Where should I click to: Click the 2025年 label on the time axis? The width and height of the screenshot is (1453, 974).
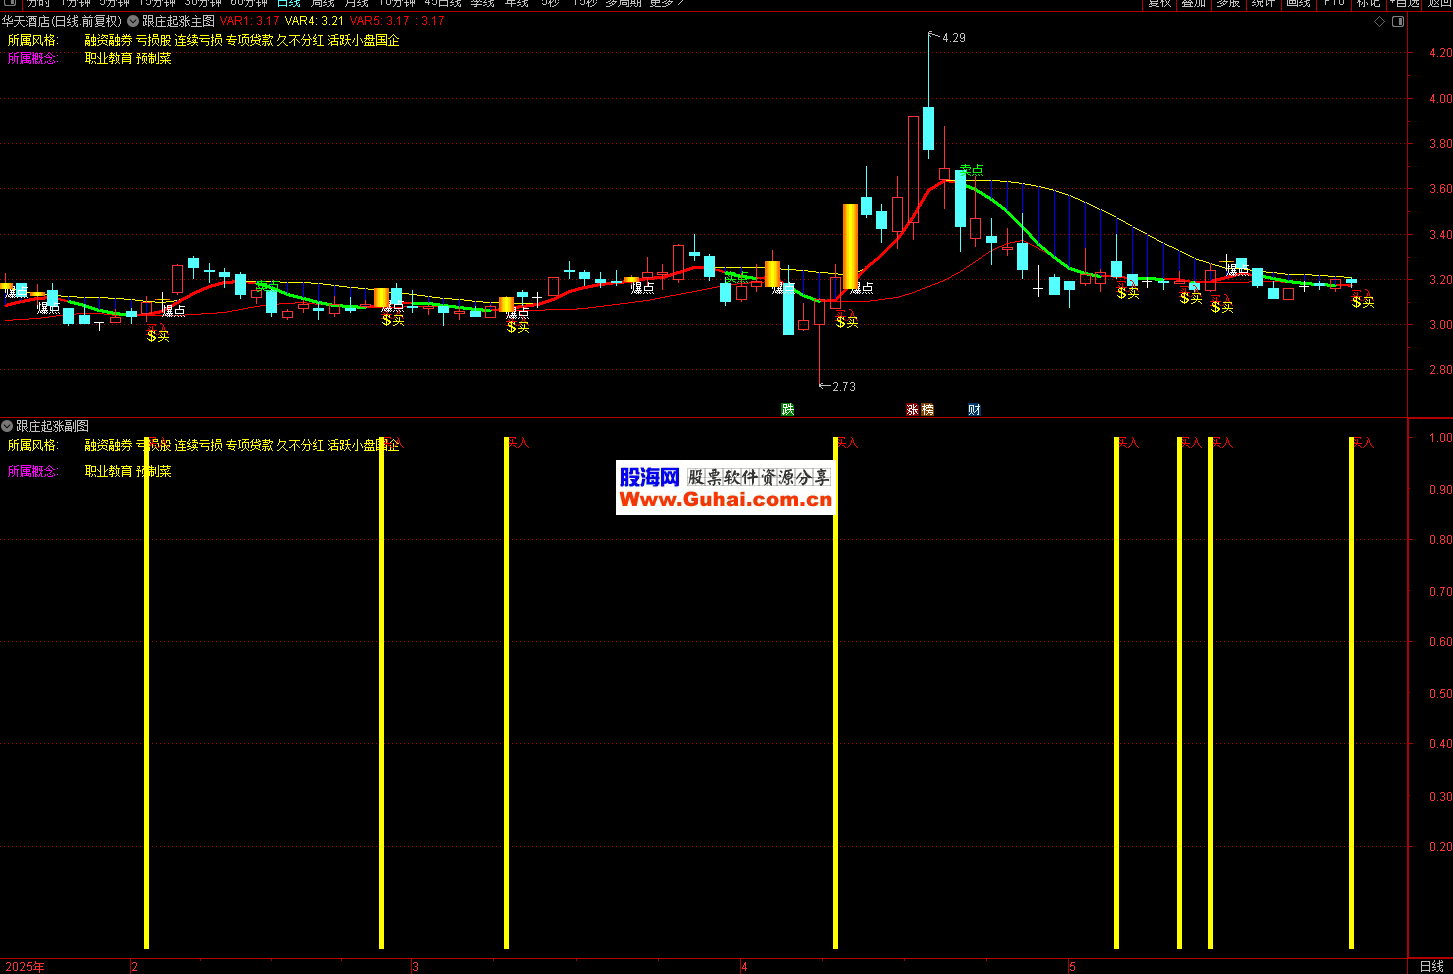tap(24, 967)
